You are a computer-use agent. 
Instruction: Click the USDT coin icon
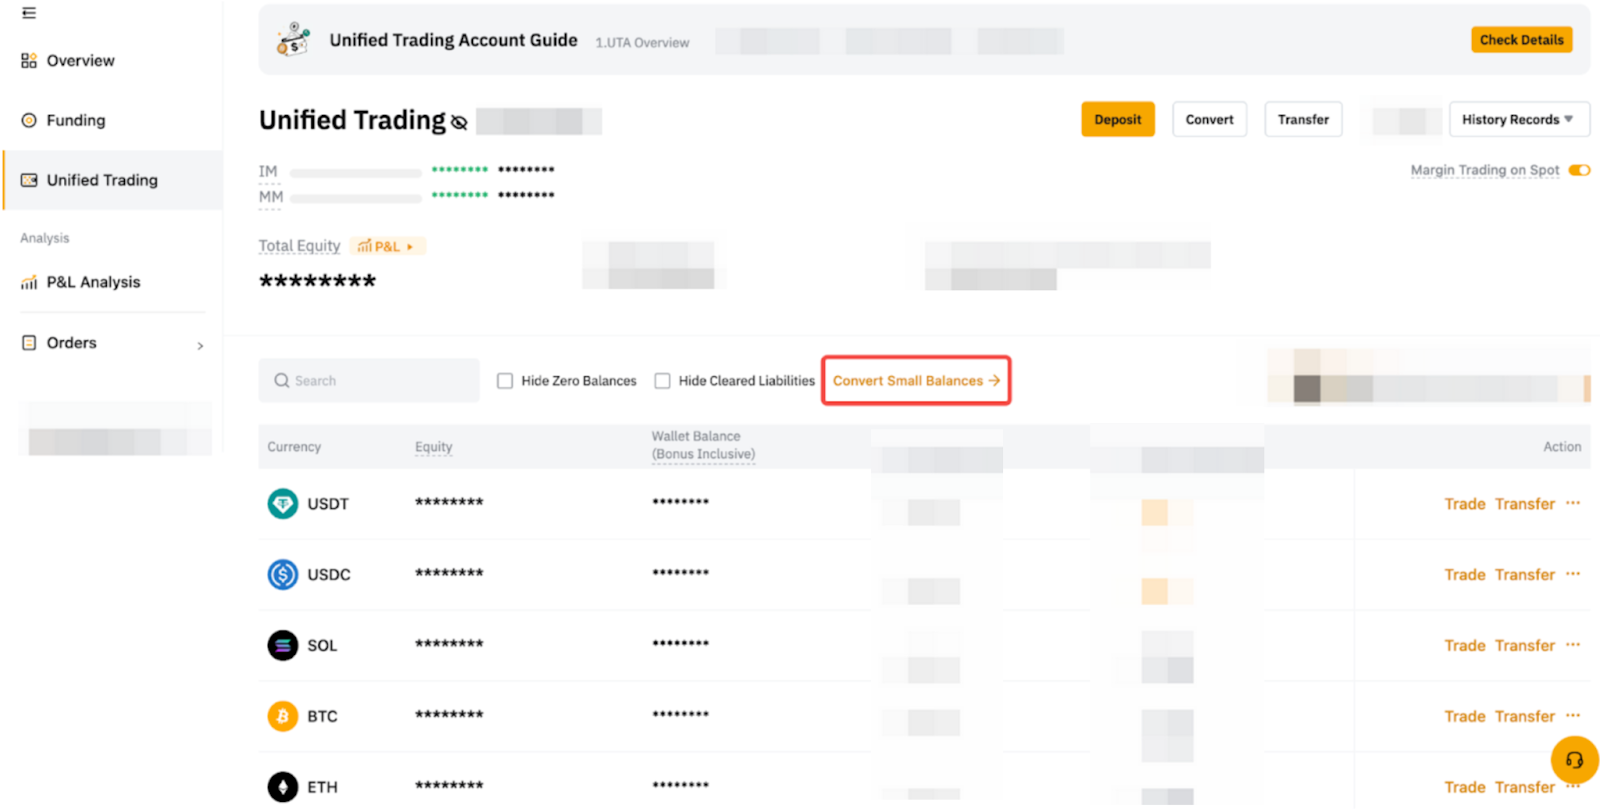(283, 504)
